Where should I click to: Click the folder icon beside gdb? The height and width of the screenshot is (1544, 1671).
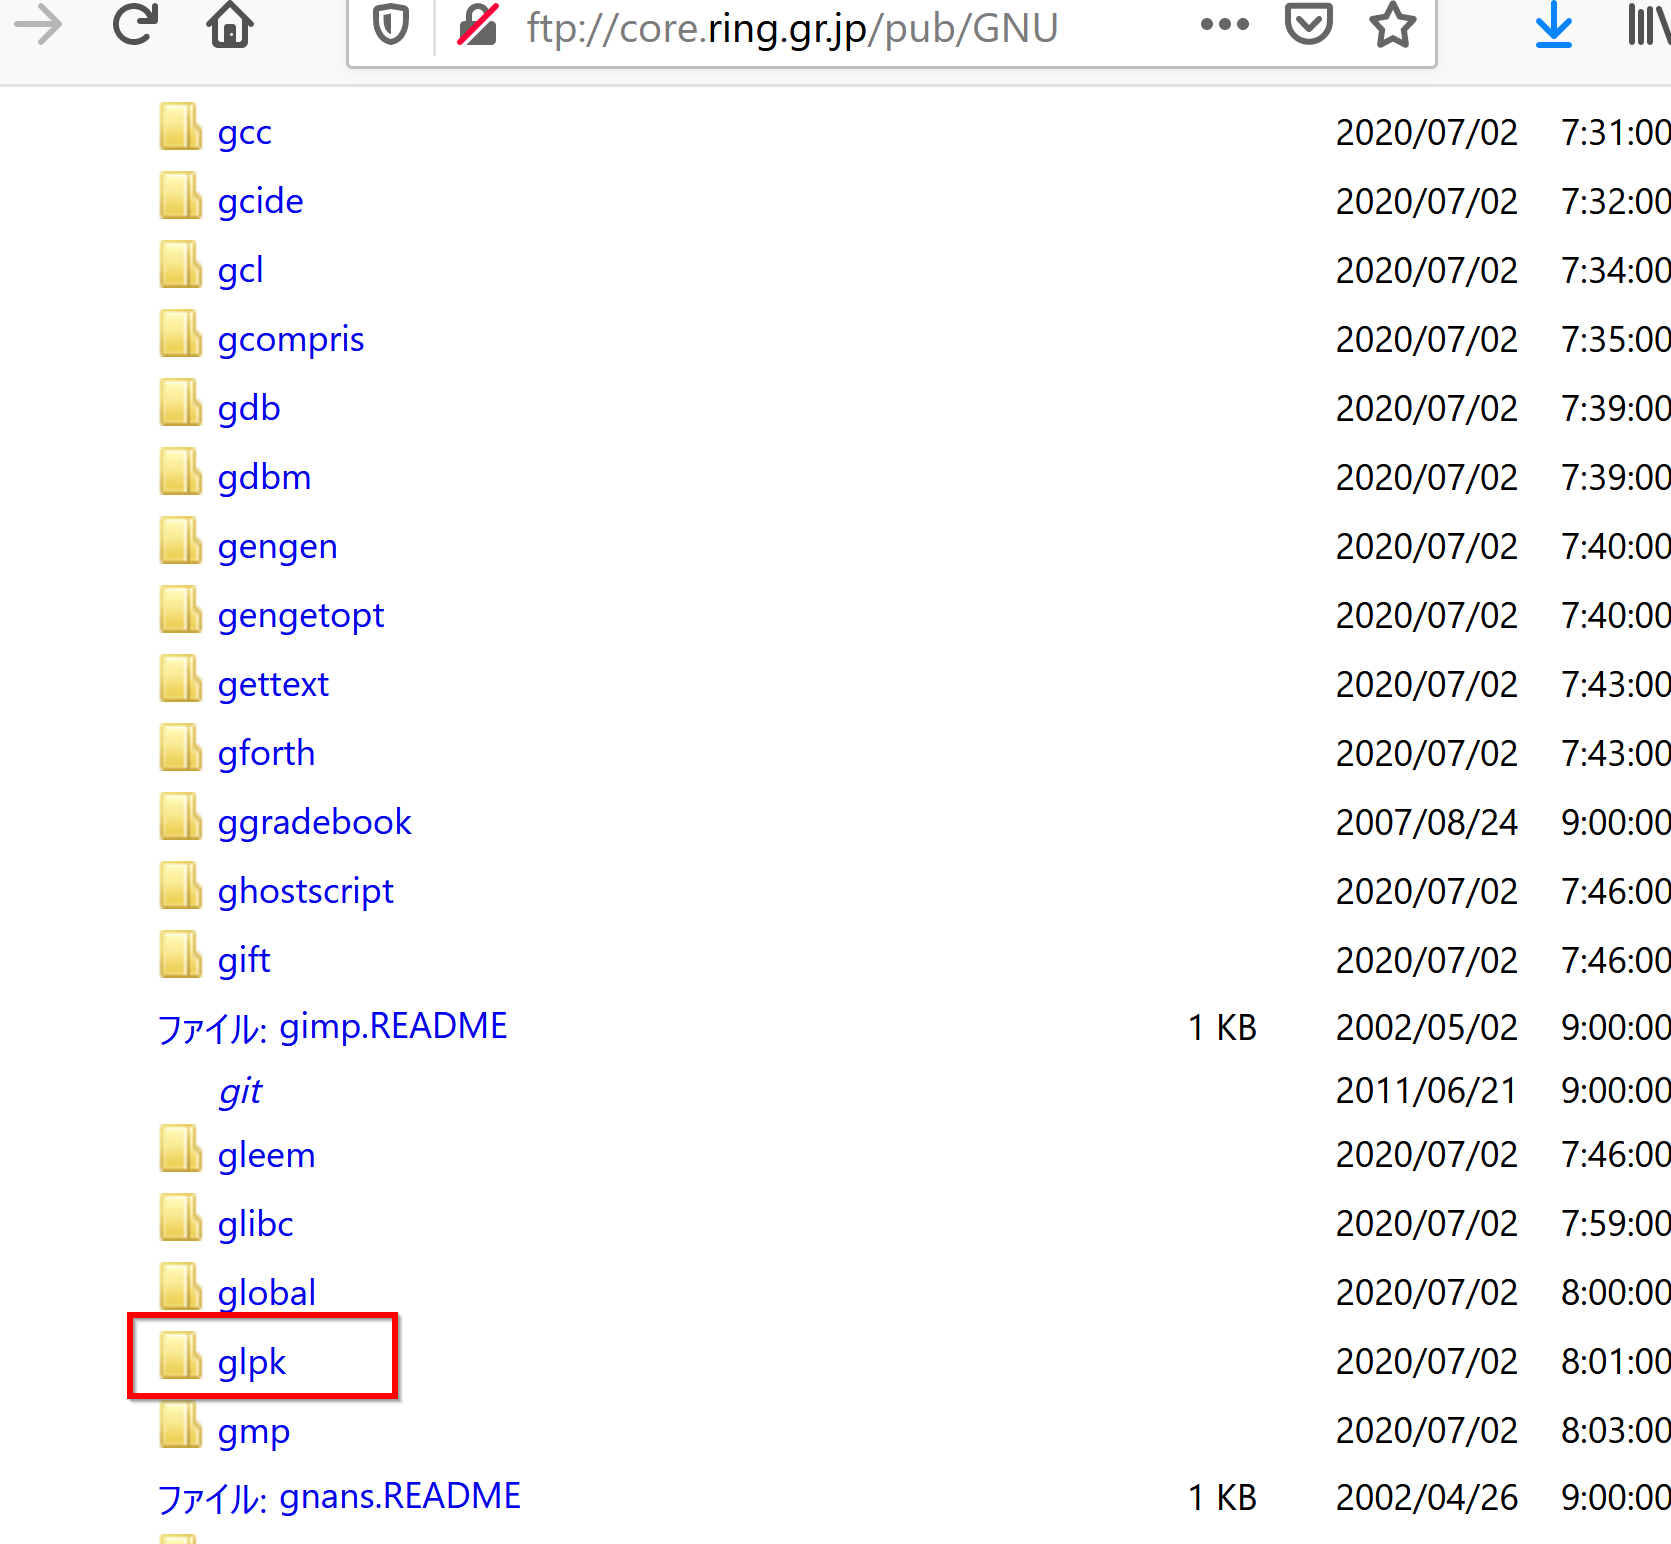pyautogui.click(x=181, y=403)
